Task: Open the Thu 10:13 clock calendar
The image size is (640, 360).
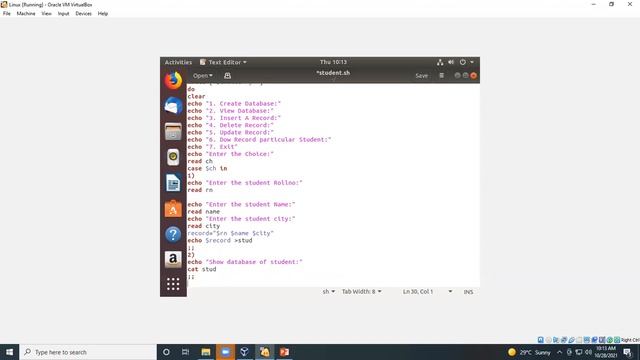Action: coord(333,62)
